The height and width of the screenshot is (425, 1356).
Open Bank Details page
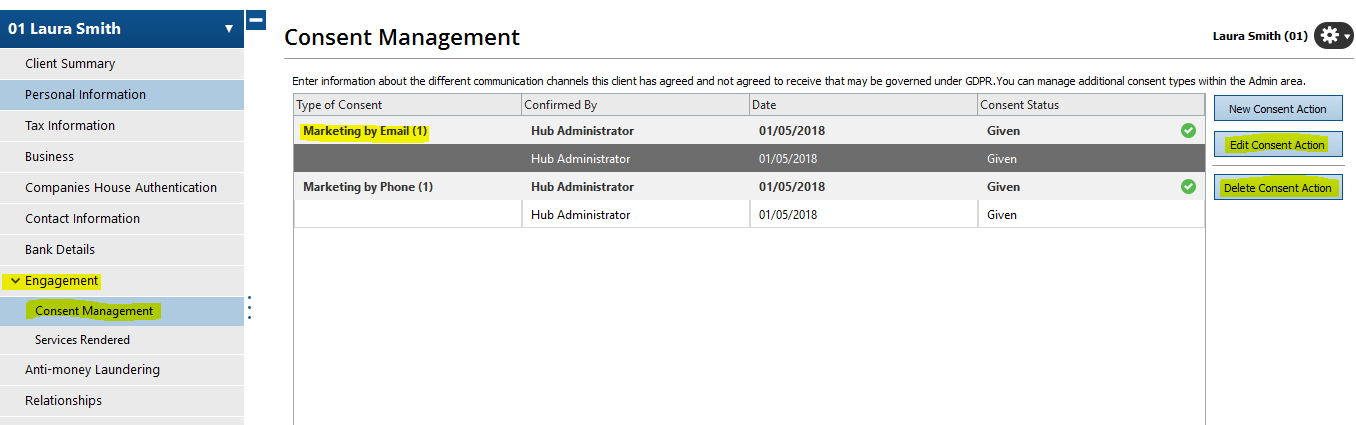coord(60,250)
